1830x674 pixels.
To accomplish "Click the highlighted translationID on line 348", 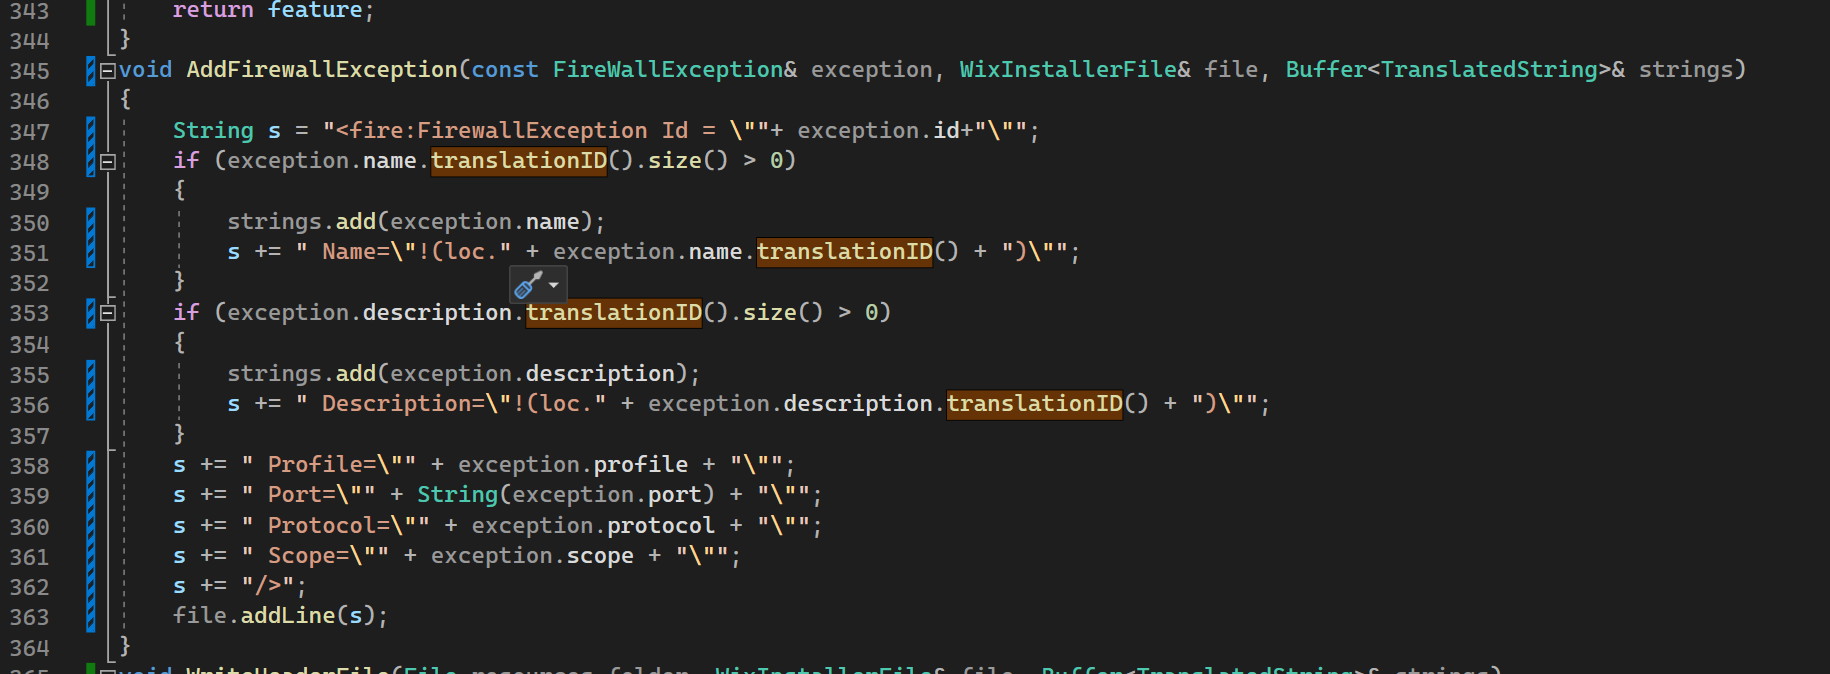I will [518, 161].
